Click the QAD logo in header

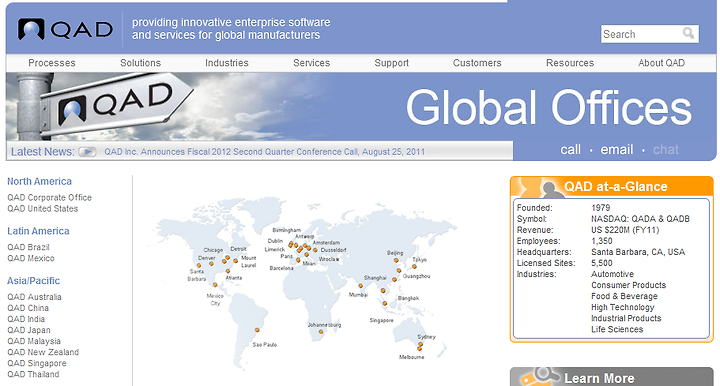[65, 30]
